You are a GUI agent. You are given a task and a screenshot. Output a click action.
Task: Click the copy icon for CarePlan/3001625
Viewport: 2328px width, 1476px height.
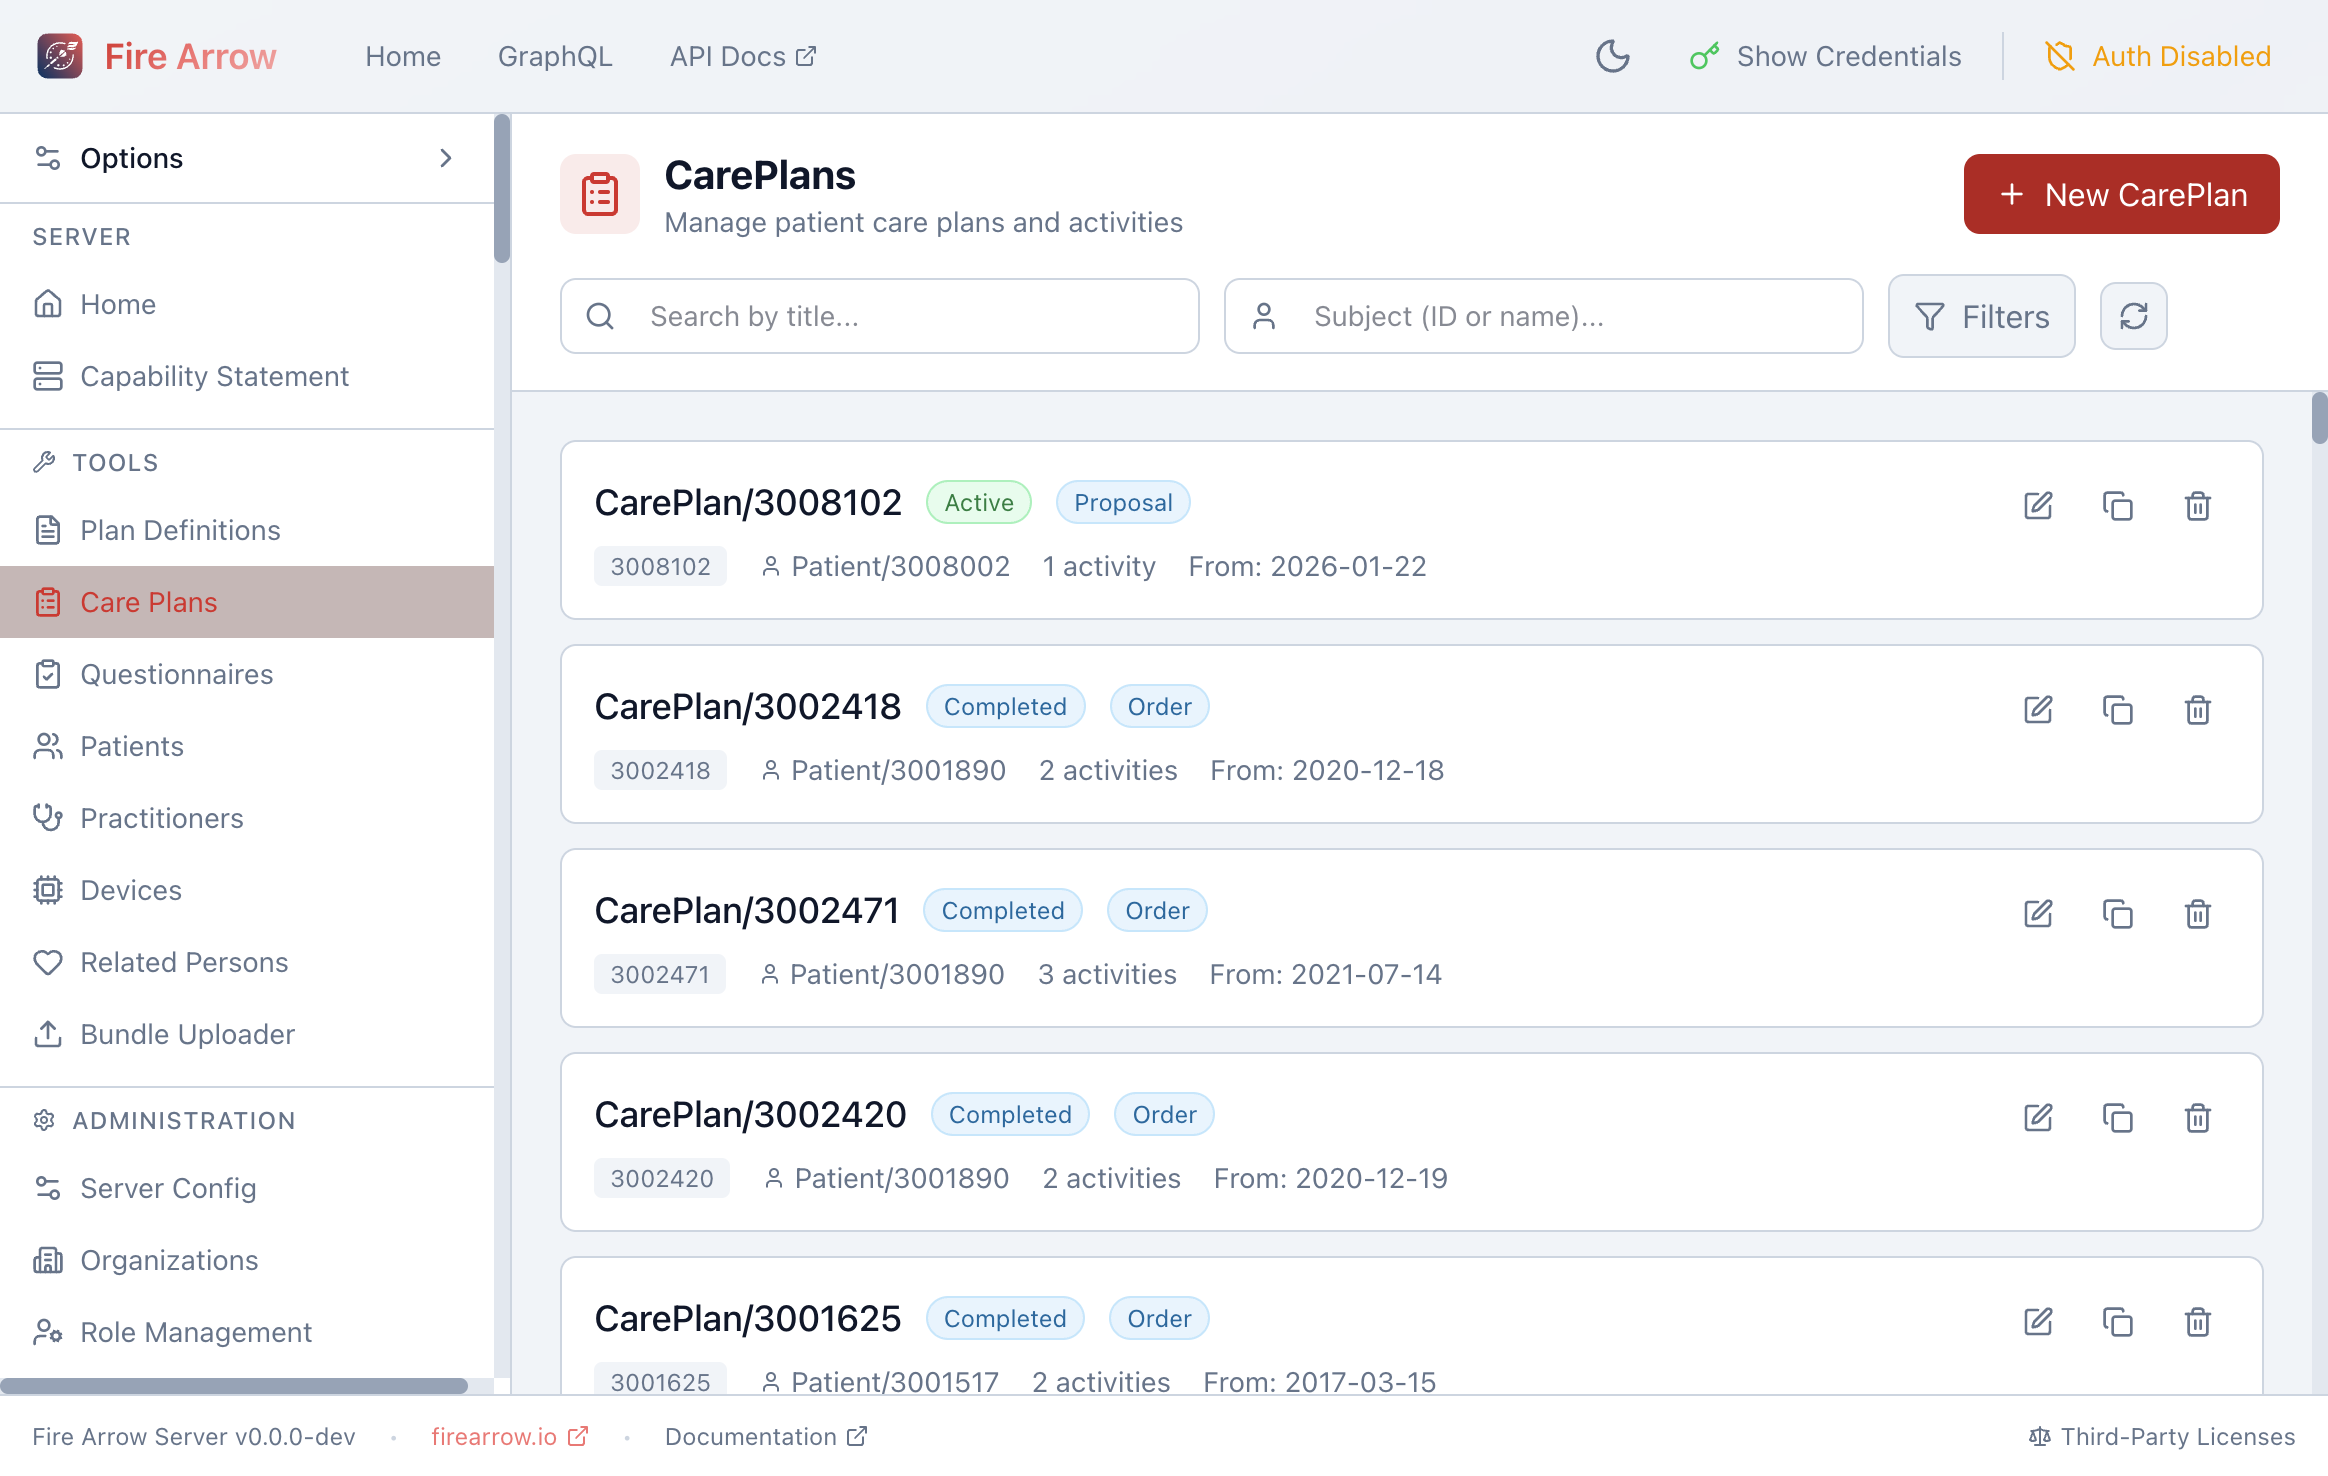[x=2117, y=1322]
